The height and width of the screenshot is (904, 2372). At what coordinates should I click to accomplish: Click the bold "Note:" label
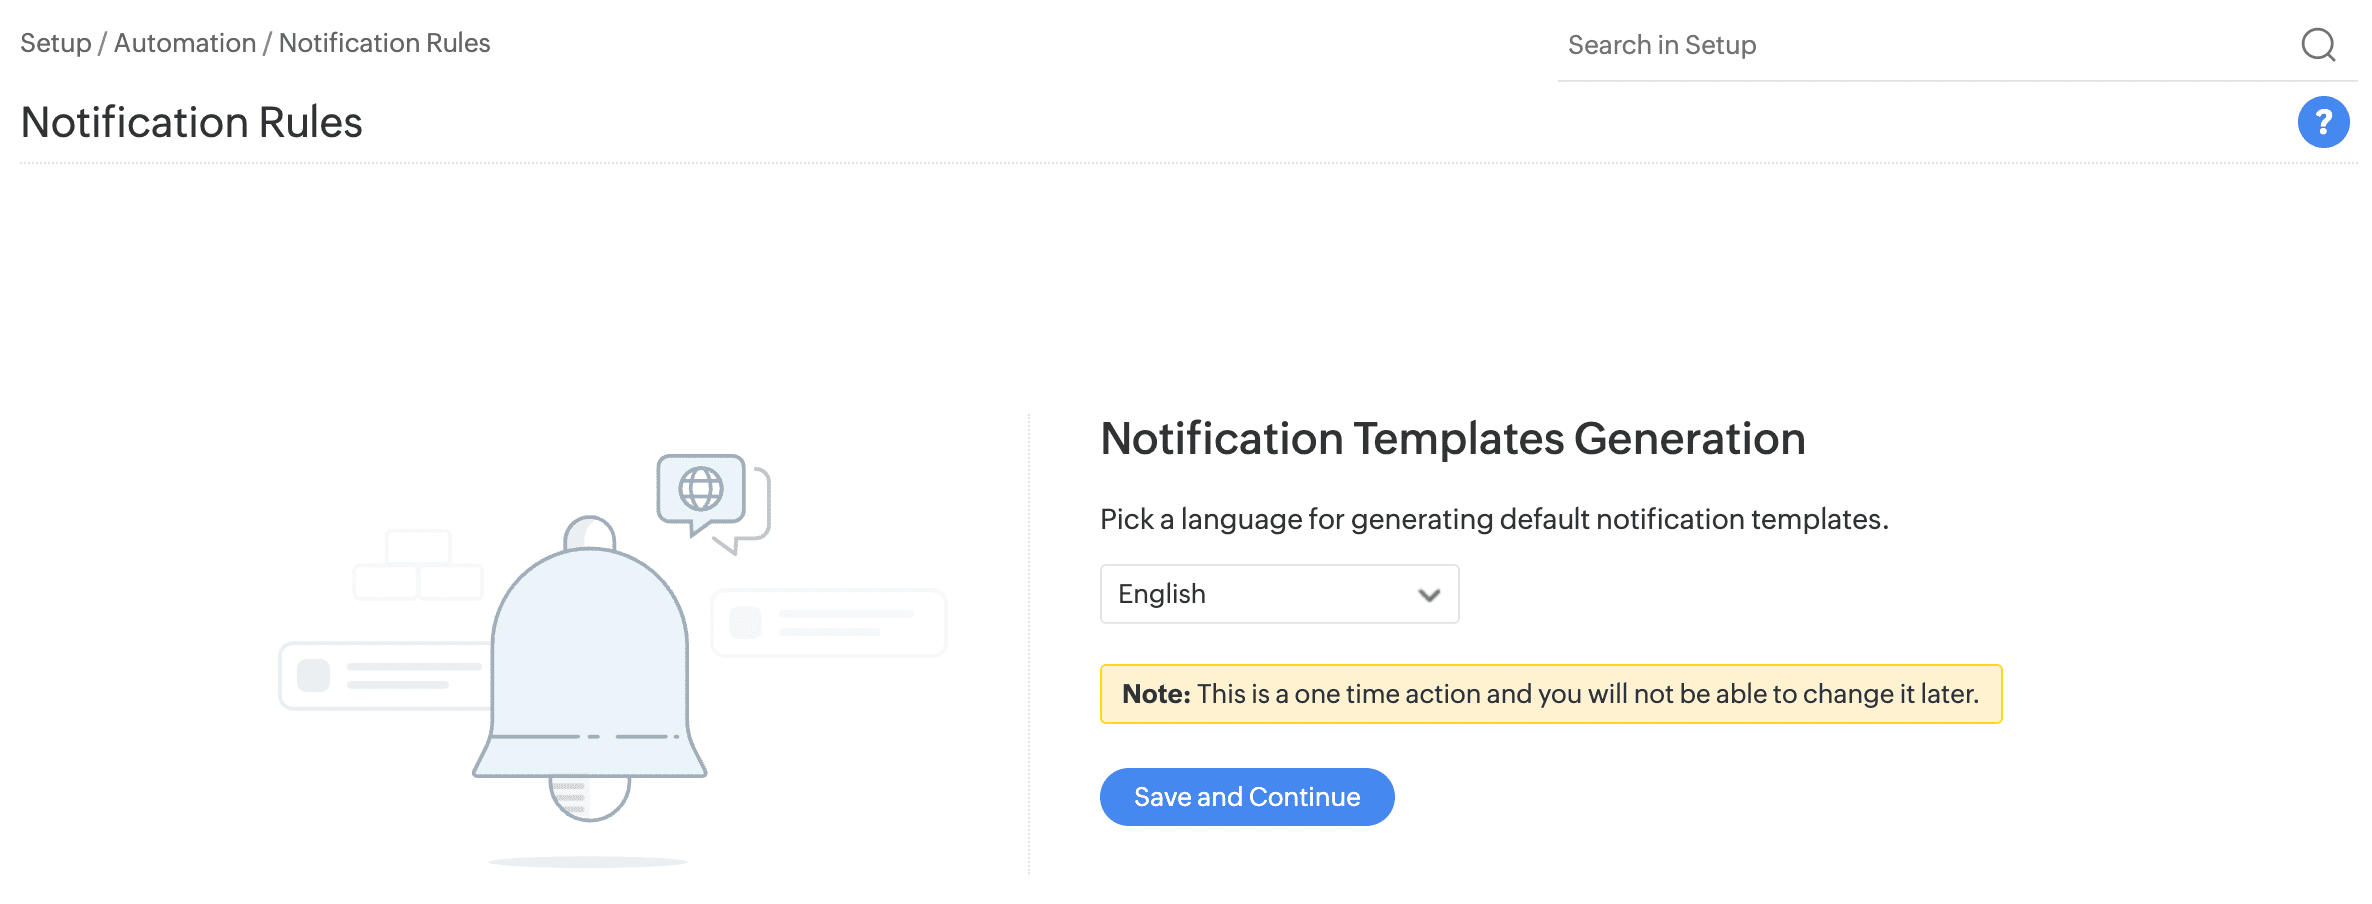coord(1156,694)
